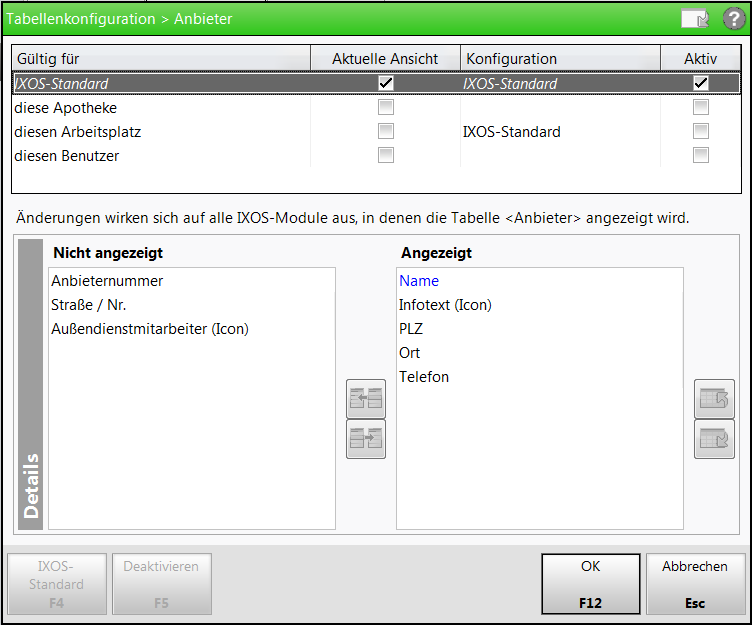Check Aktuelle Ansicht for diesen Arbeitsplatz
The image size is (752, 625).
point(386,131)
